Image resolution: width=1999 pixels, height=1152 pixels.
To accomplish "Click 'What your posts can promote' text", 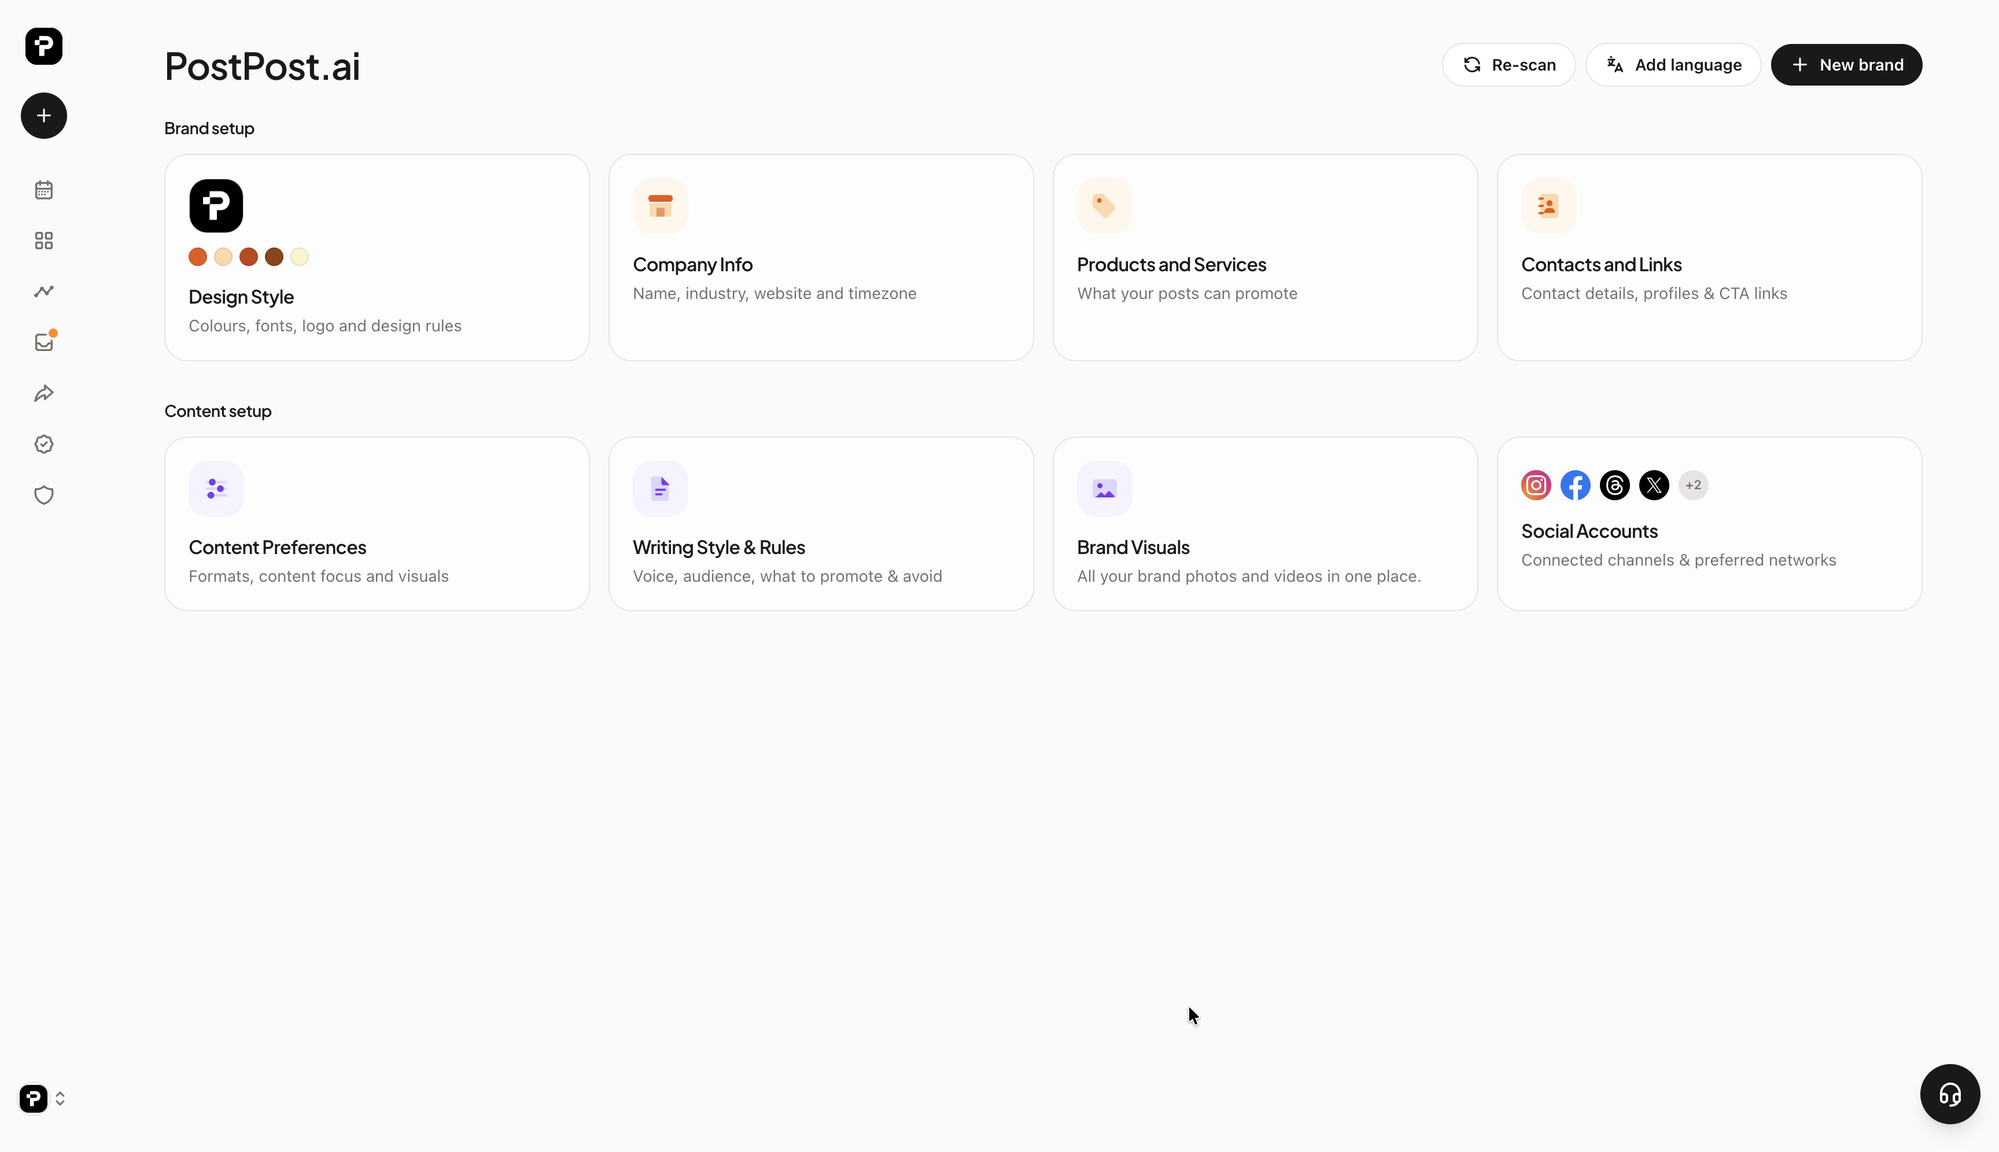I will pyautogui.click(x=1187, y=294).
